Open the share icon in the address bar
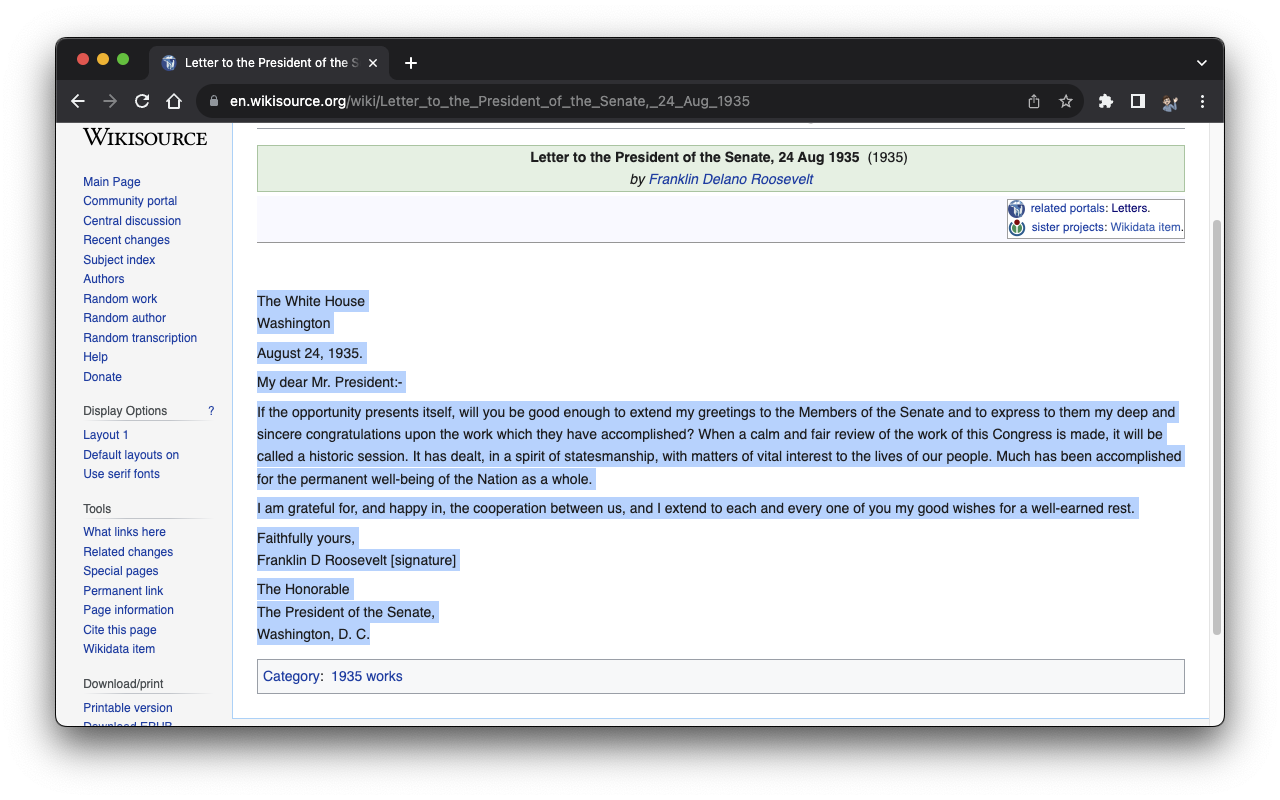Viewport: 1280px width, 800px height. pos(1034,101)
